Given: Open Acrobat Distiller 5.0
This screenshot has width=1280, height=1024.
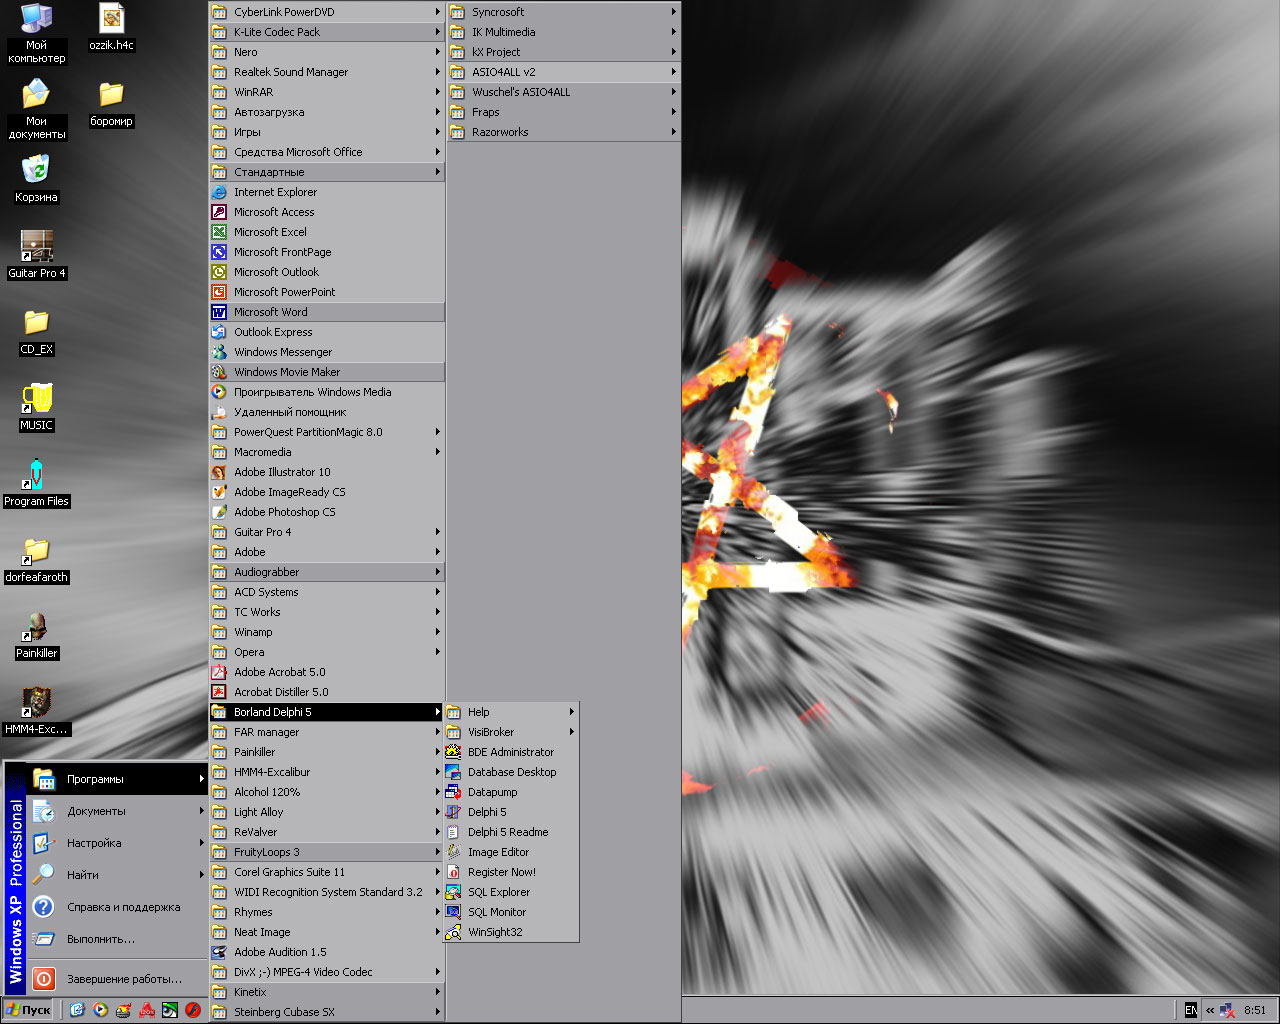Looking at the screenshot, I should point(327,692).
